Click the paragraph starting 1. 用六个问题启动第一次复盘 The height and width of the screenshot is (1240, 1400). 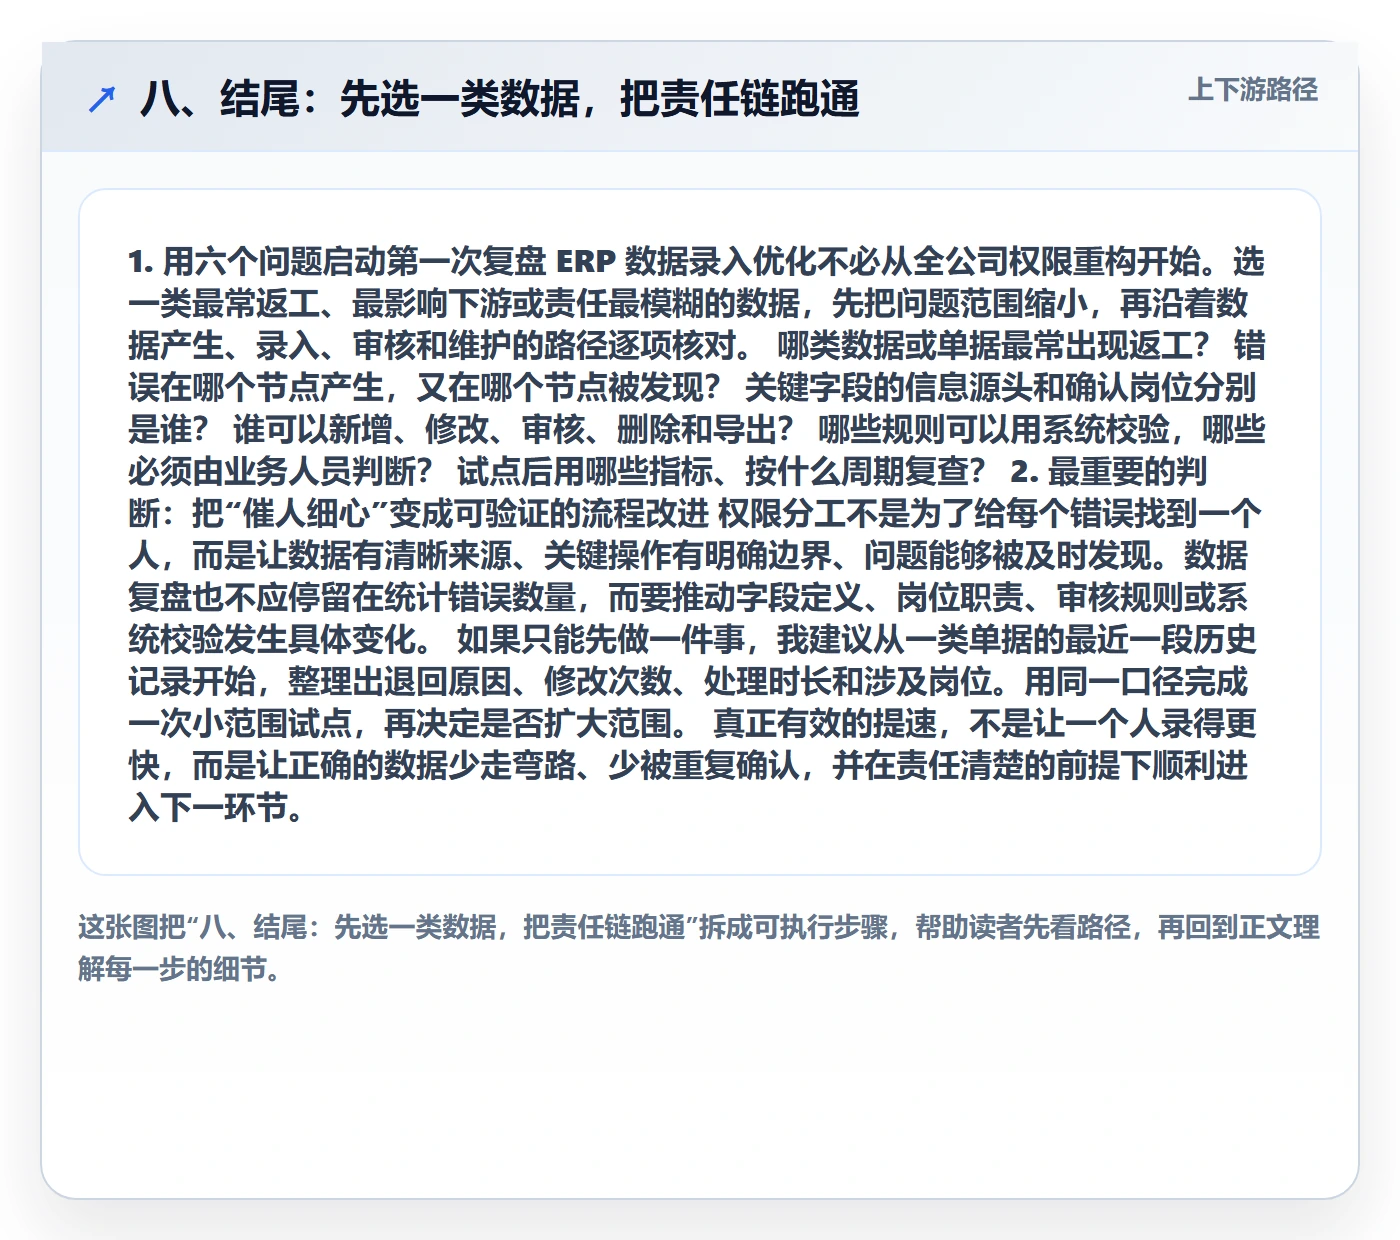[x=697, y=534]
